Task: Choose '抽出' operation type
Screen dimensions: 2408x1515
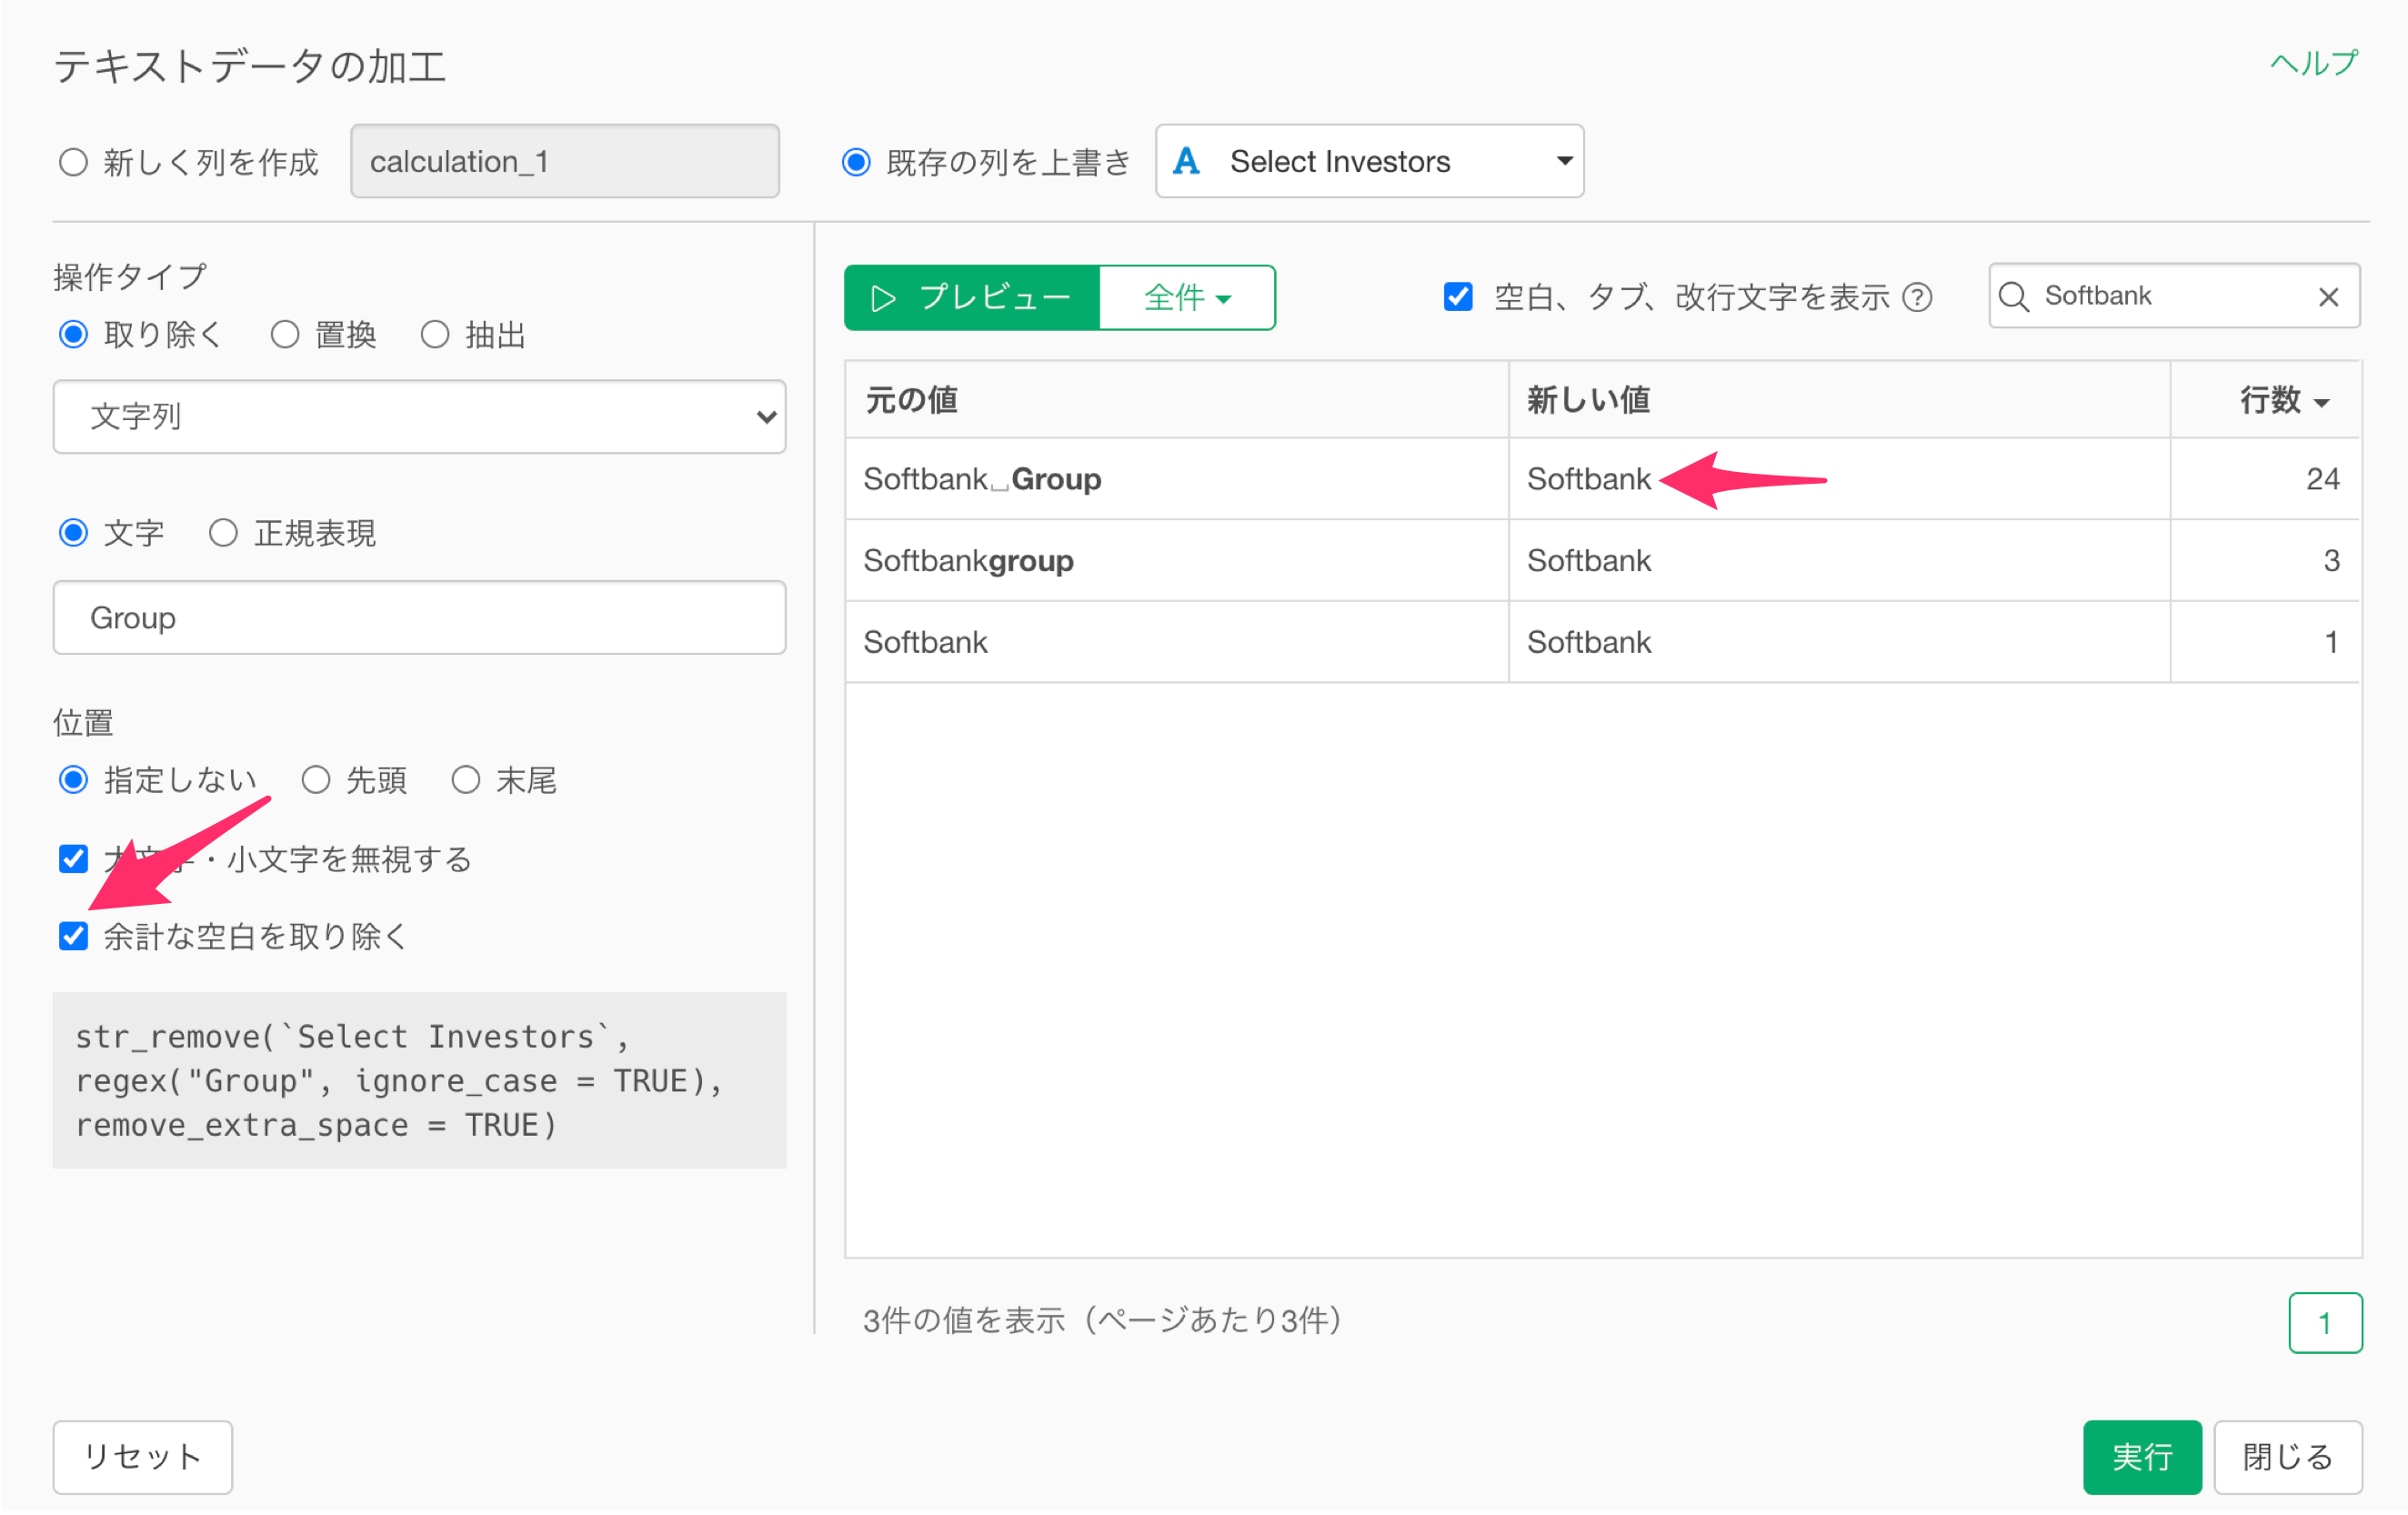Action: (435, 334)
